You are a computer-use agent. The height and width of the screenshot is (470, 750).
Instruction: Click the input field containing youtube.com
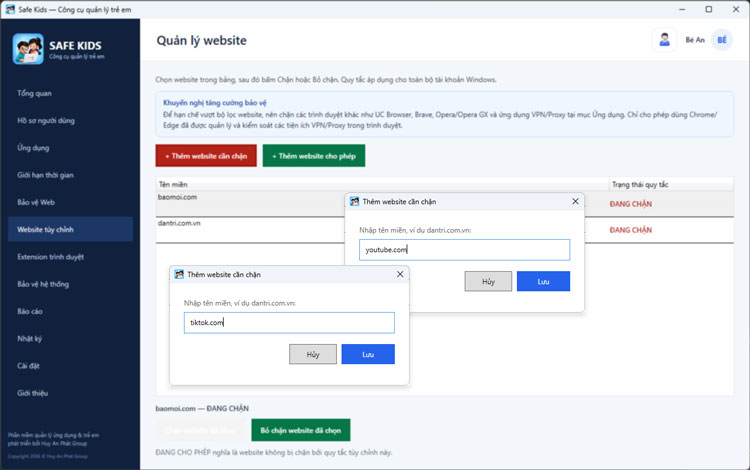(x=464, y=250)
